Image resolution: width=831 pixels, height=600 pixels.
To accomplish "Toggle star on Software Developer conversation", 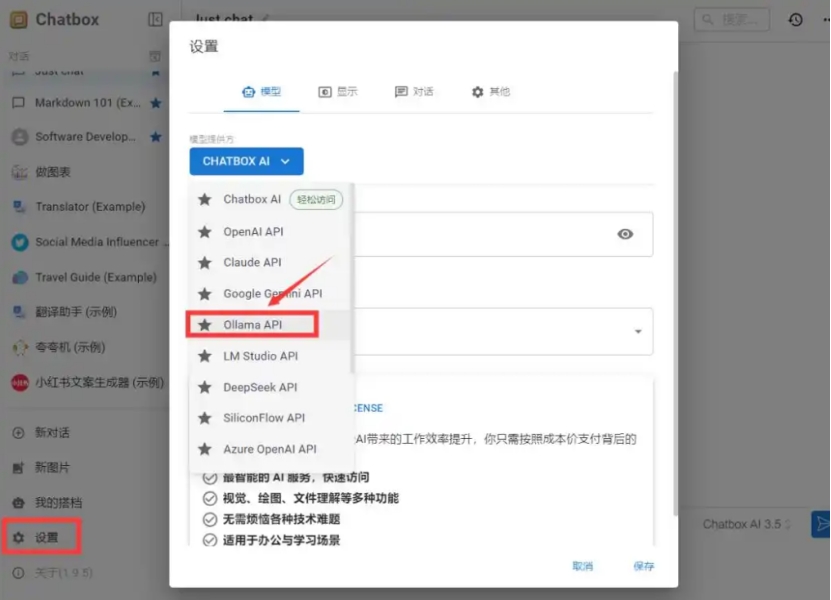I will click(x=156, y=137).
